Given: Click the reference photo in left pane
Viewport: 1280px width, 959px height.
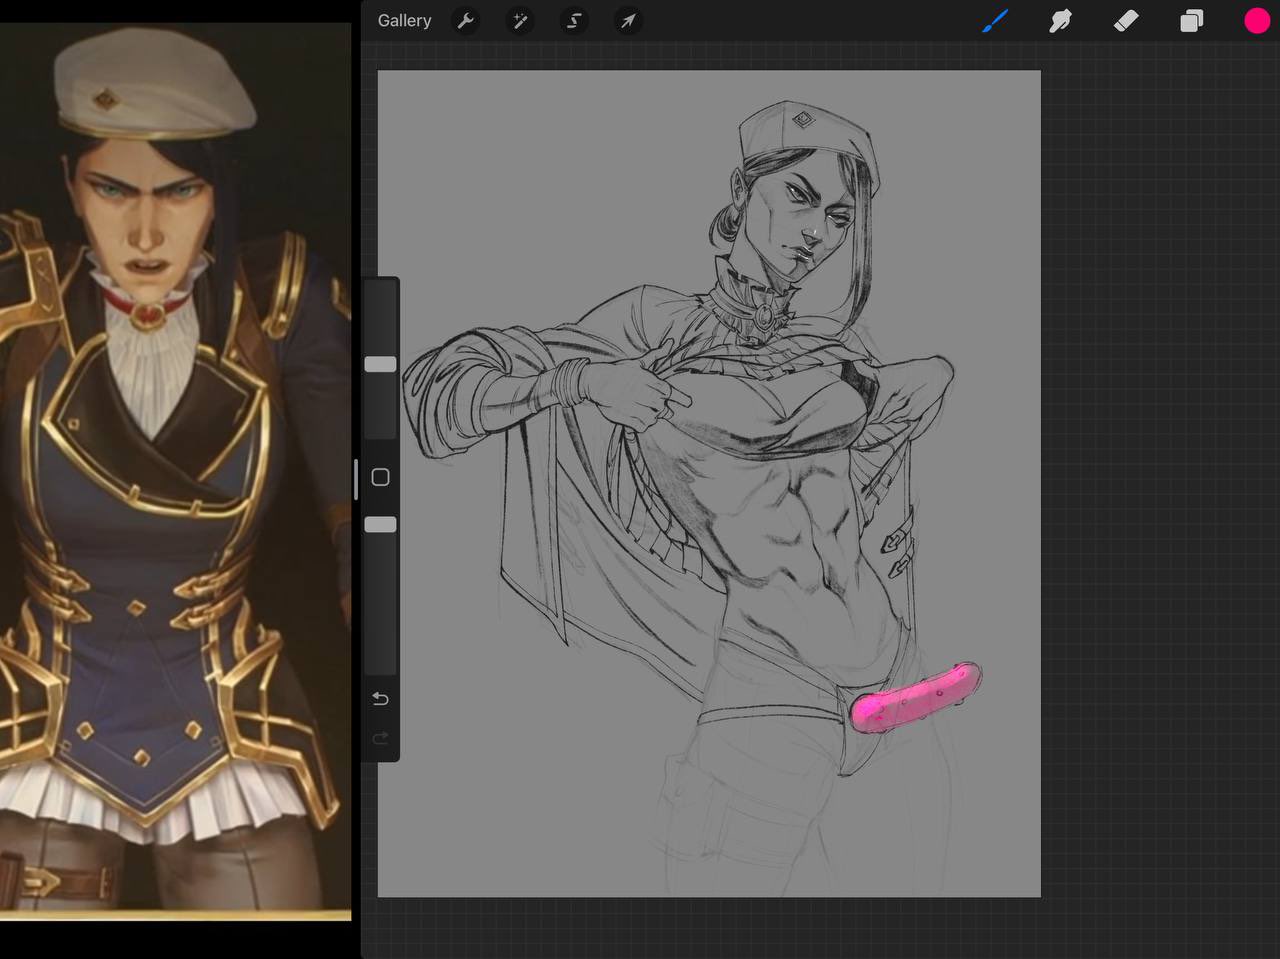Looking at the screenshot, I should click(x=175, y=470).
